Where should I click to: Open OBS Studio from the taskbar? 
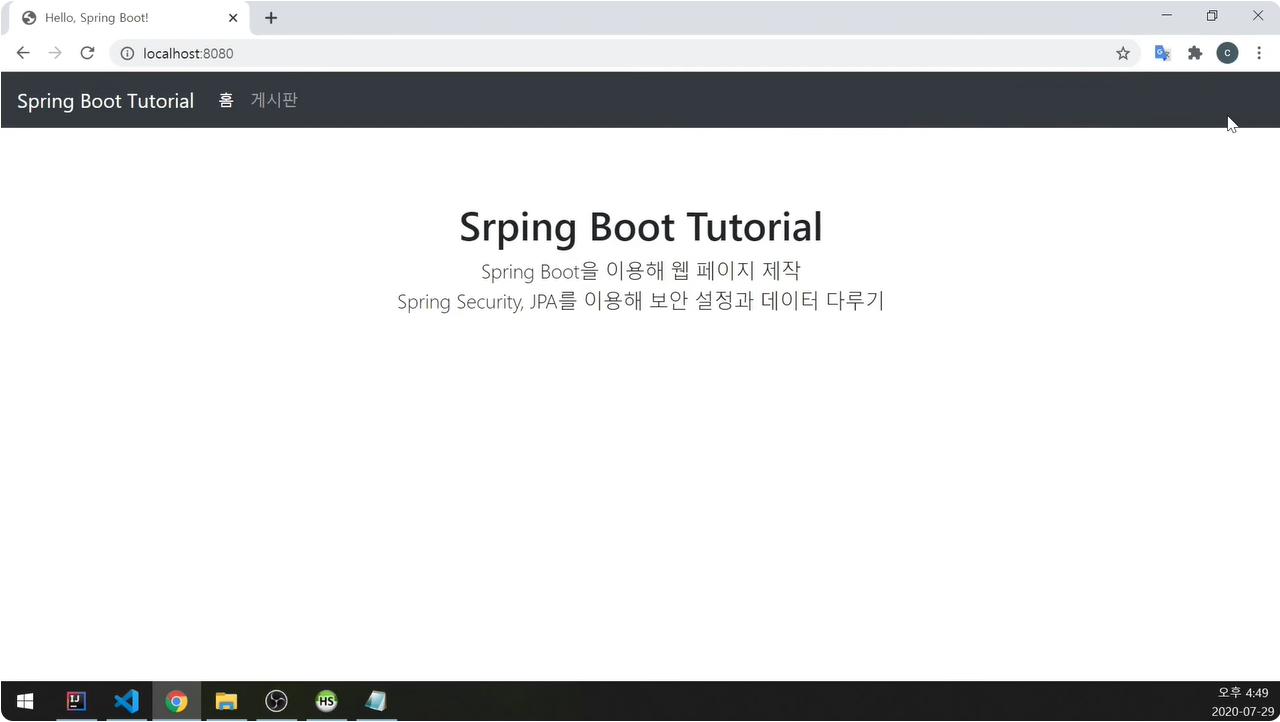point(276,701)
